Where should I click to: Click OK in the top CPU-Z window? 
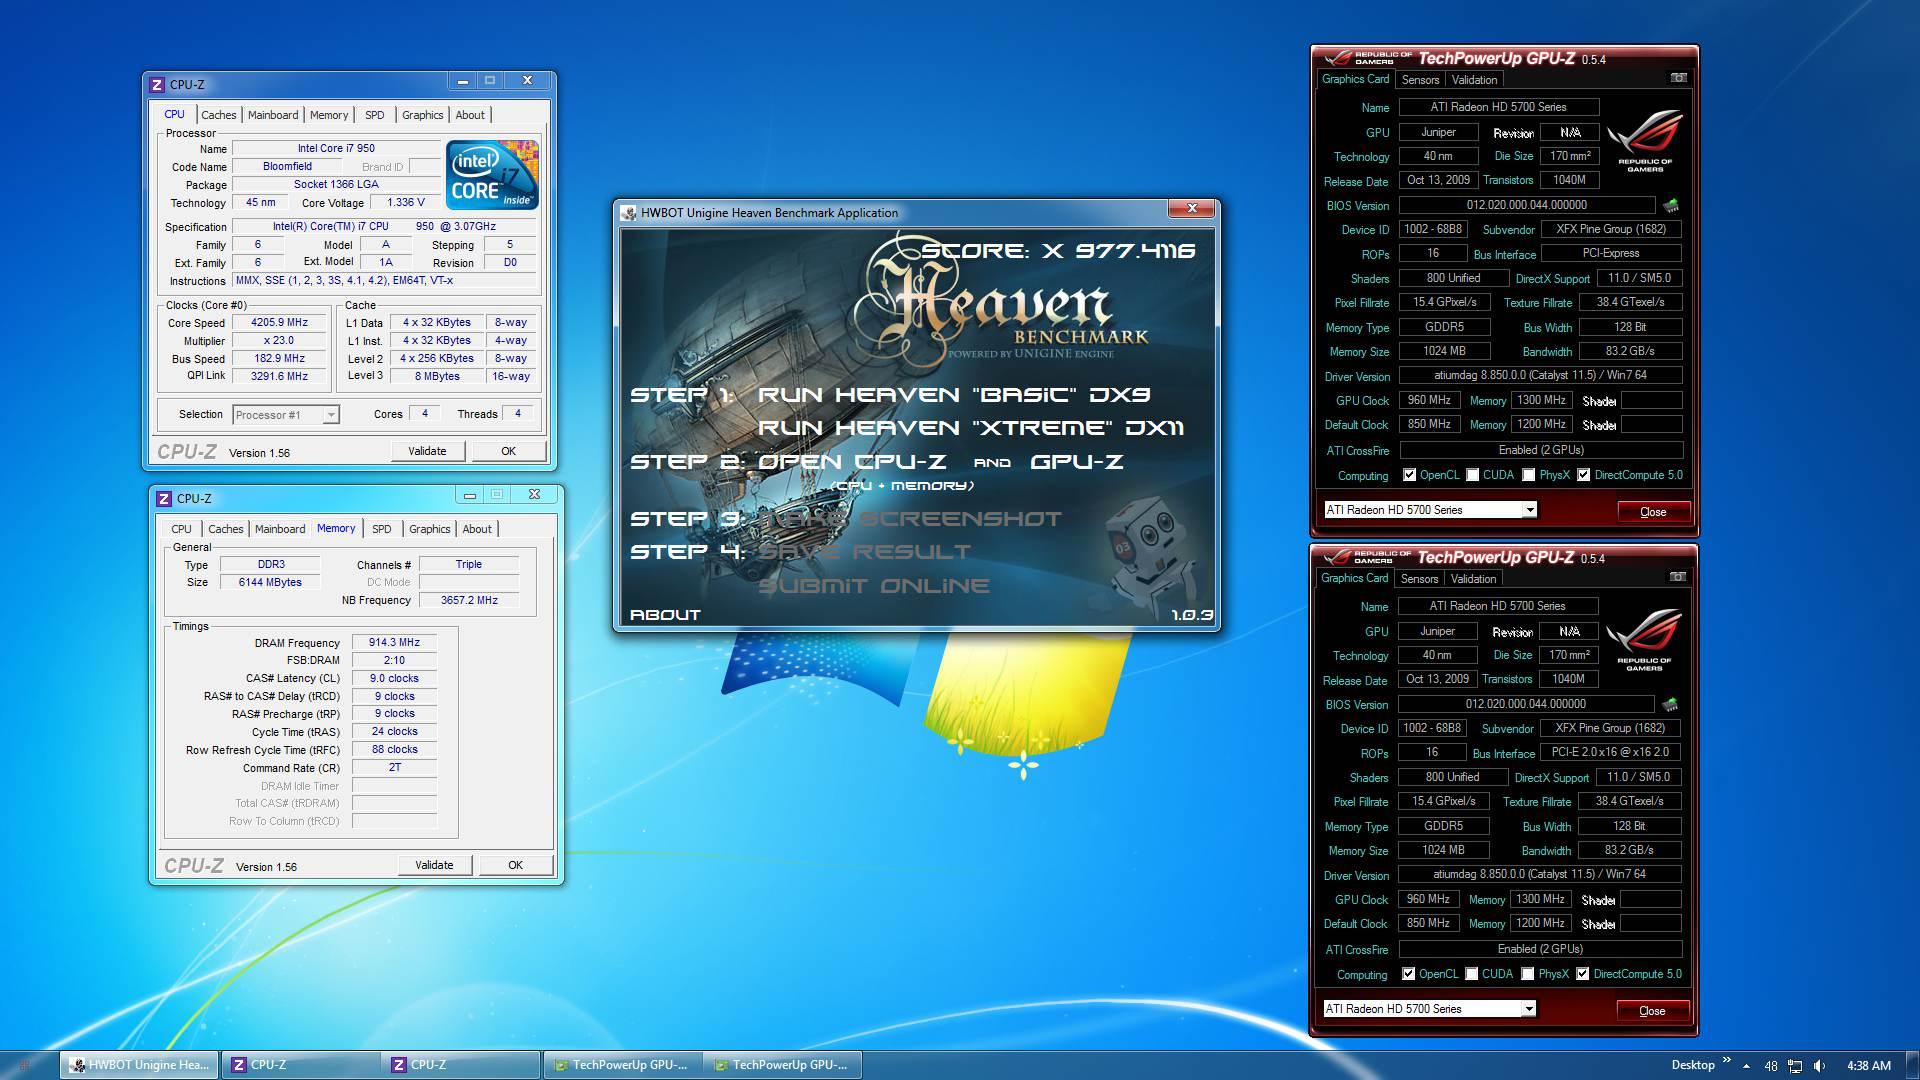(508, 451)
